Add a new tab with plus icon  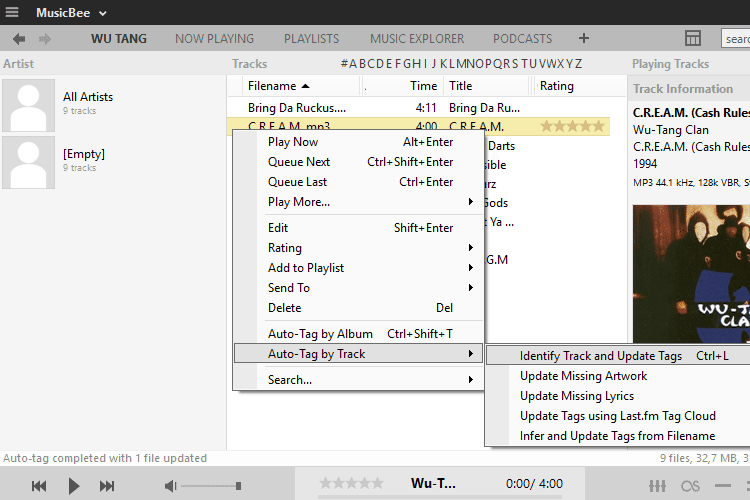click(x=584, y=38)
